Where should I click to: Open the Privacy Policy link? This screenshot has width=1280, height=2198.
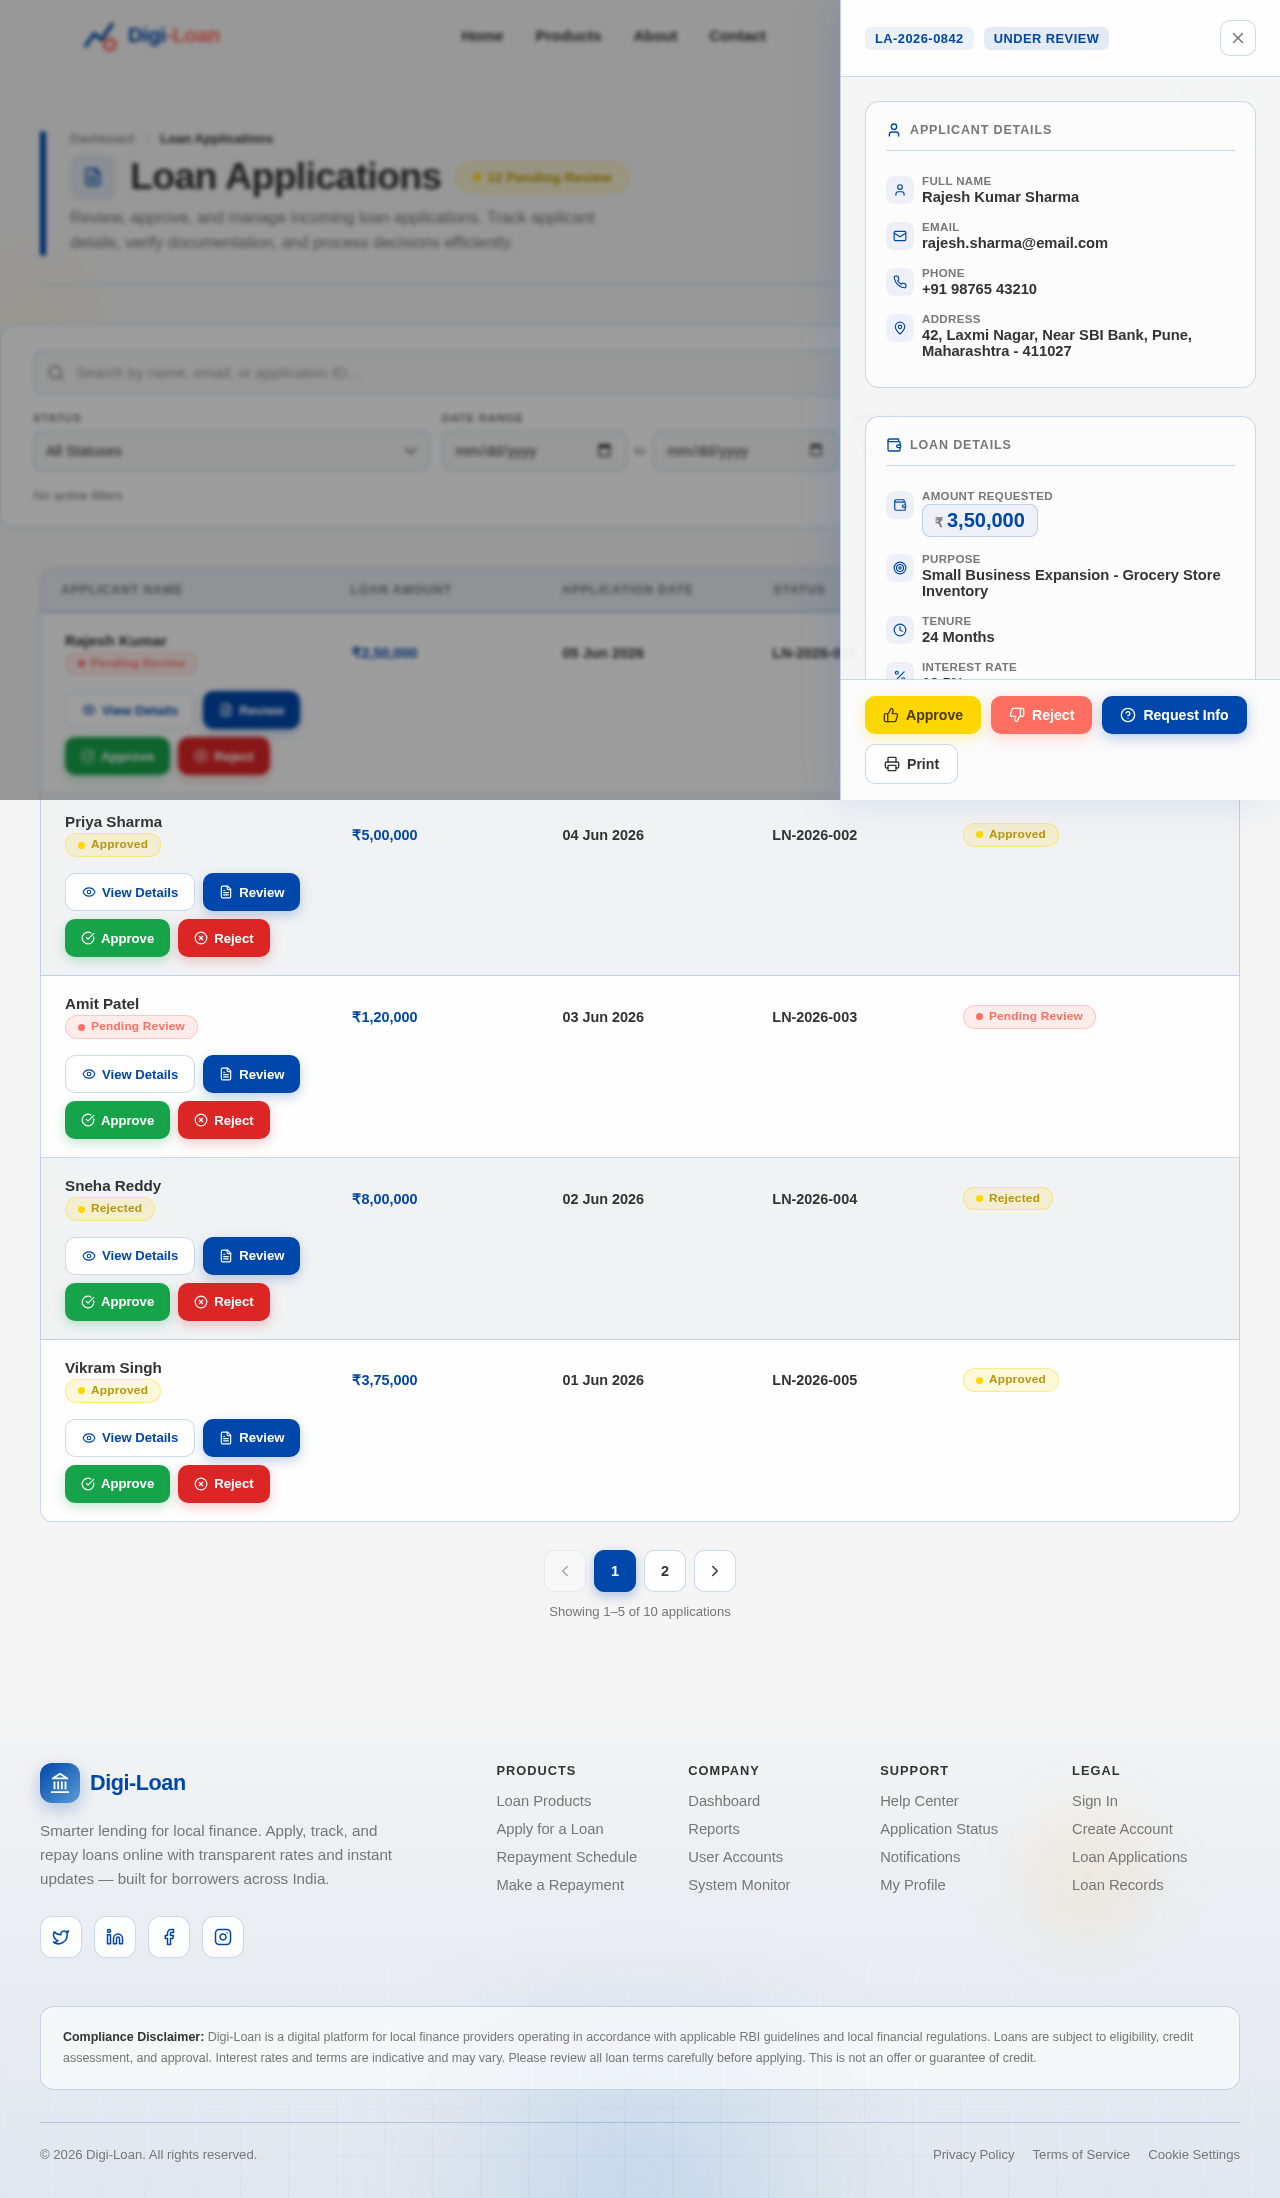pos(973,2155)
